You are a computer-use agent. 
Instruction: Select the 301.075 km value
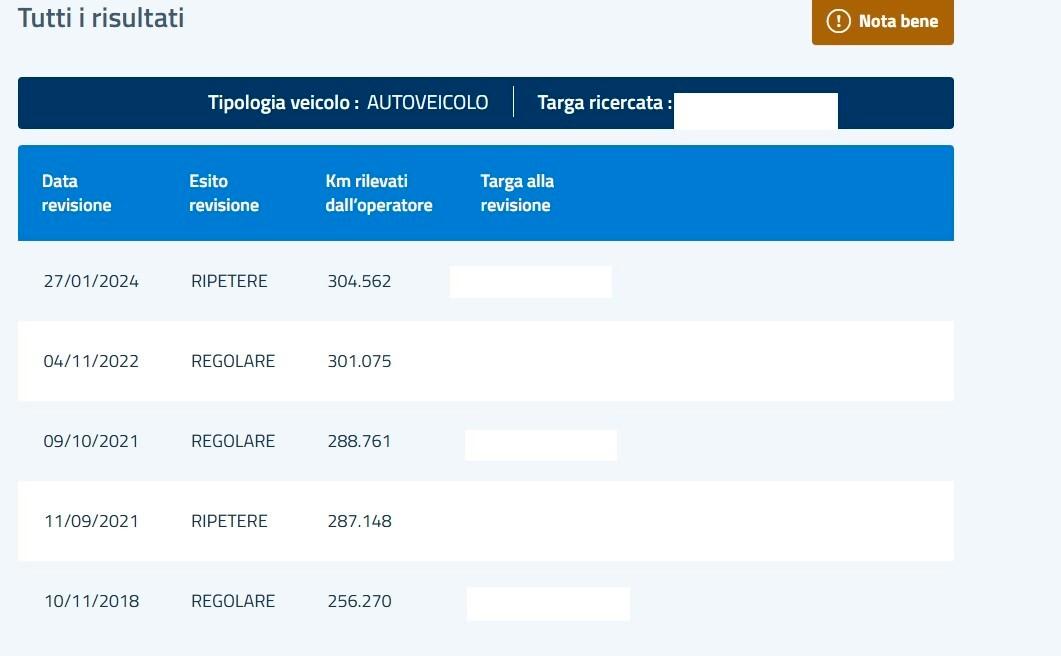point(359,361)
